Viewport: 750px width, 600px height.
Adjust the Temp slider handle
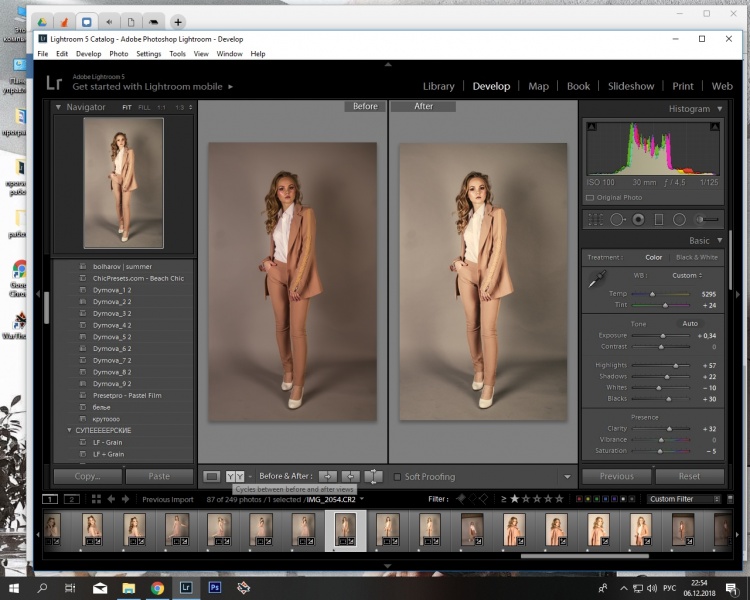652,294
